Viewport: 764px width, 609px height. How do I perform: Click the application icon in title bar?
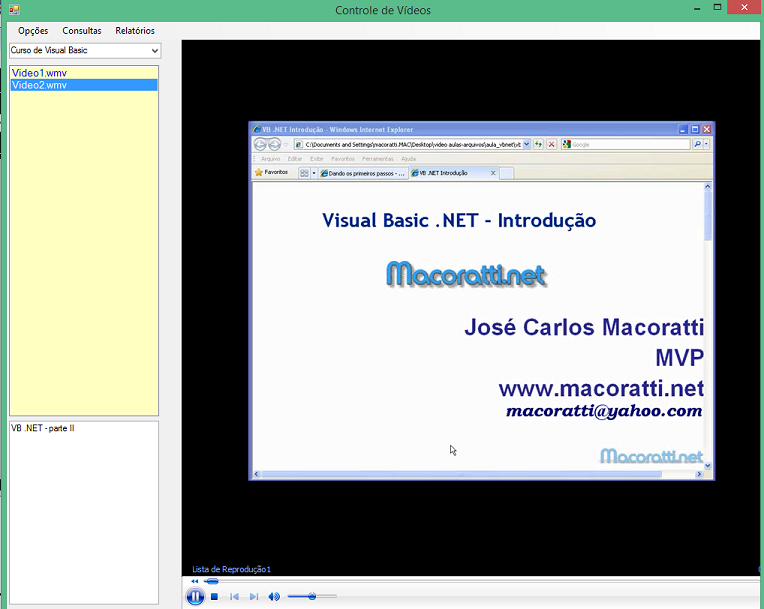(x=14, y=9)
